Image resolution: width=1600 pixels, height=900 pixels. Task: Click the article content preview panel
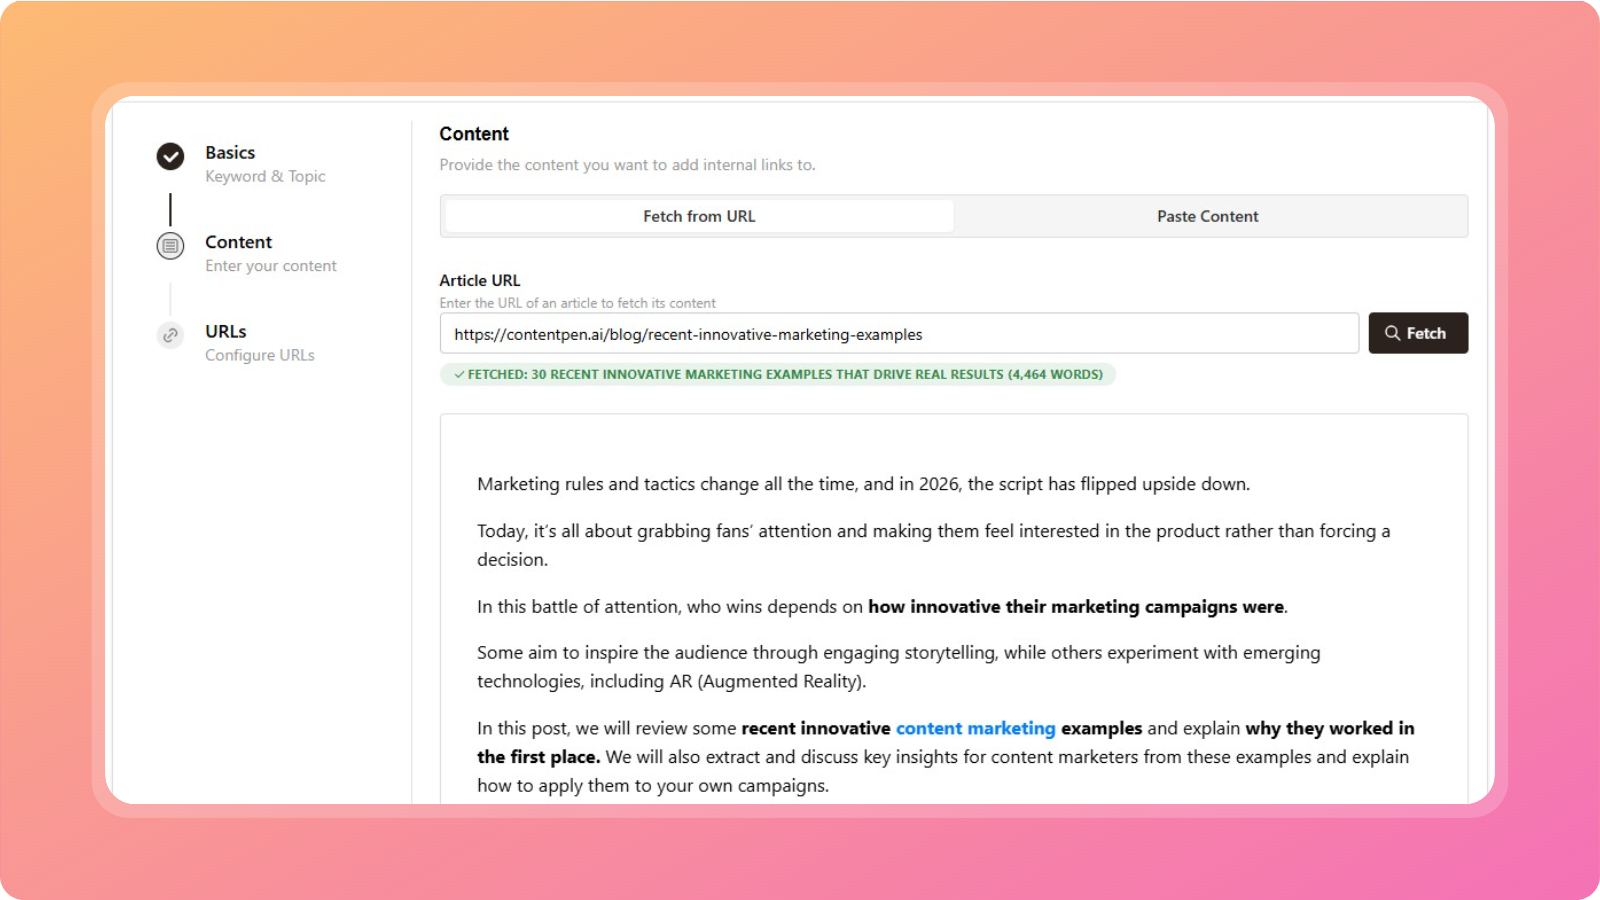950,600
